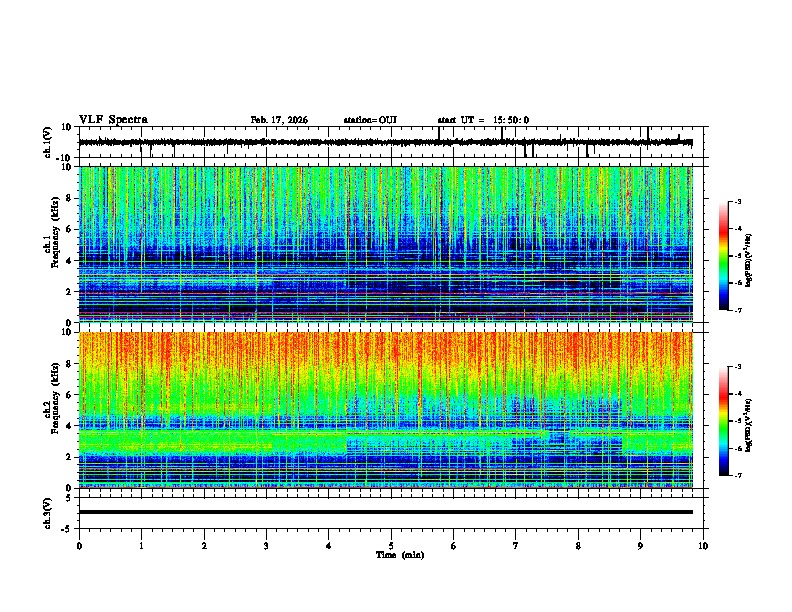792x612 pixels.
Task: Click the "6" tick on ch.1 frequency axis
Action: [71, 229]
